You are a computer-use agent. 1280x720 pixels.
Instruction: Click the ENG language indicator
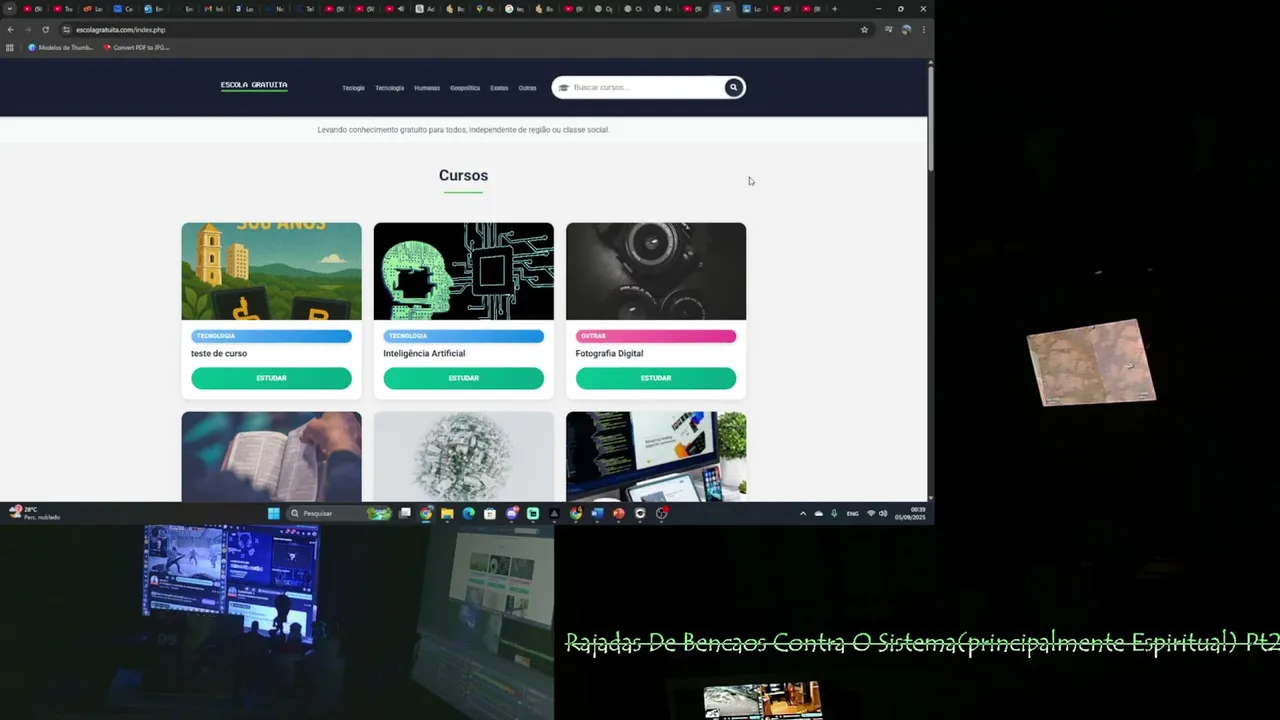[x=852, y=513]
